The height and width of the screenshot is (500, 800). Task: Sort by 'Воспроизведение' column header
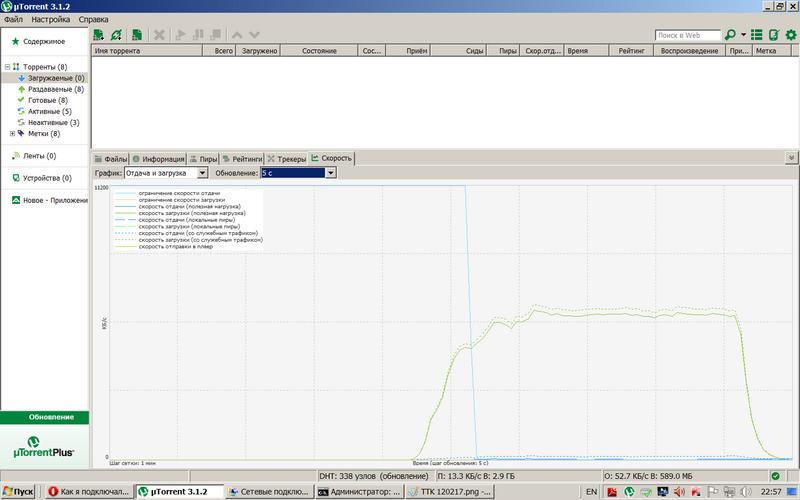(x=689, y=51)
